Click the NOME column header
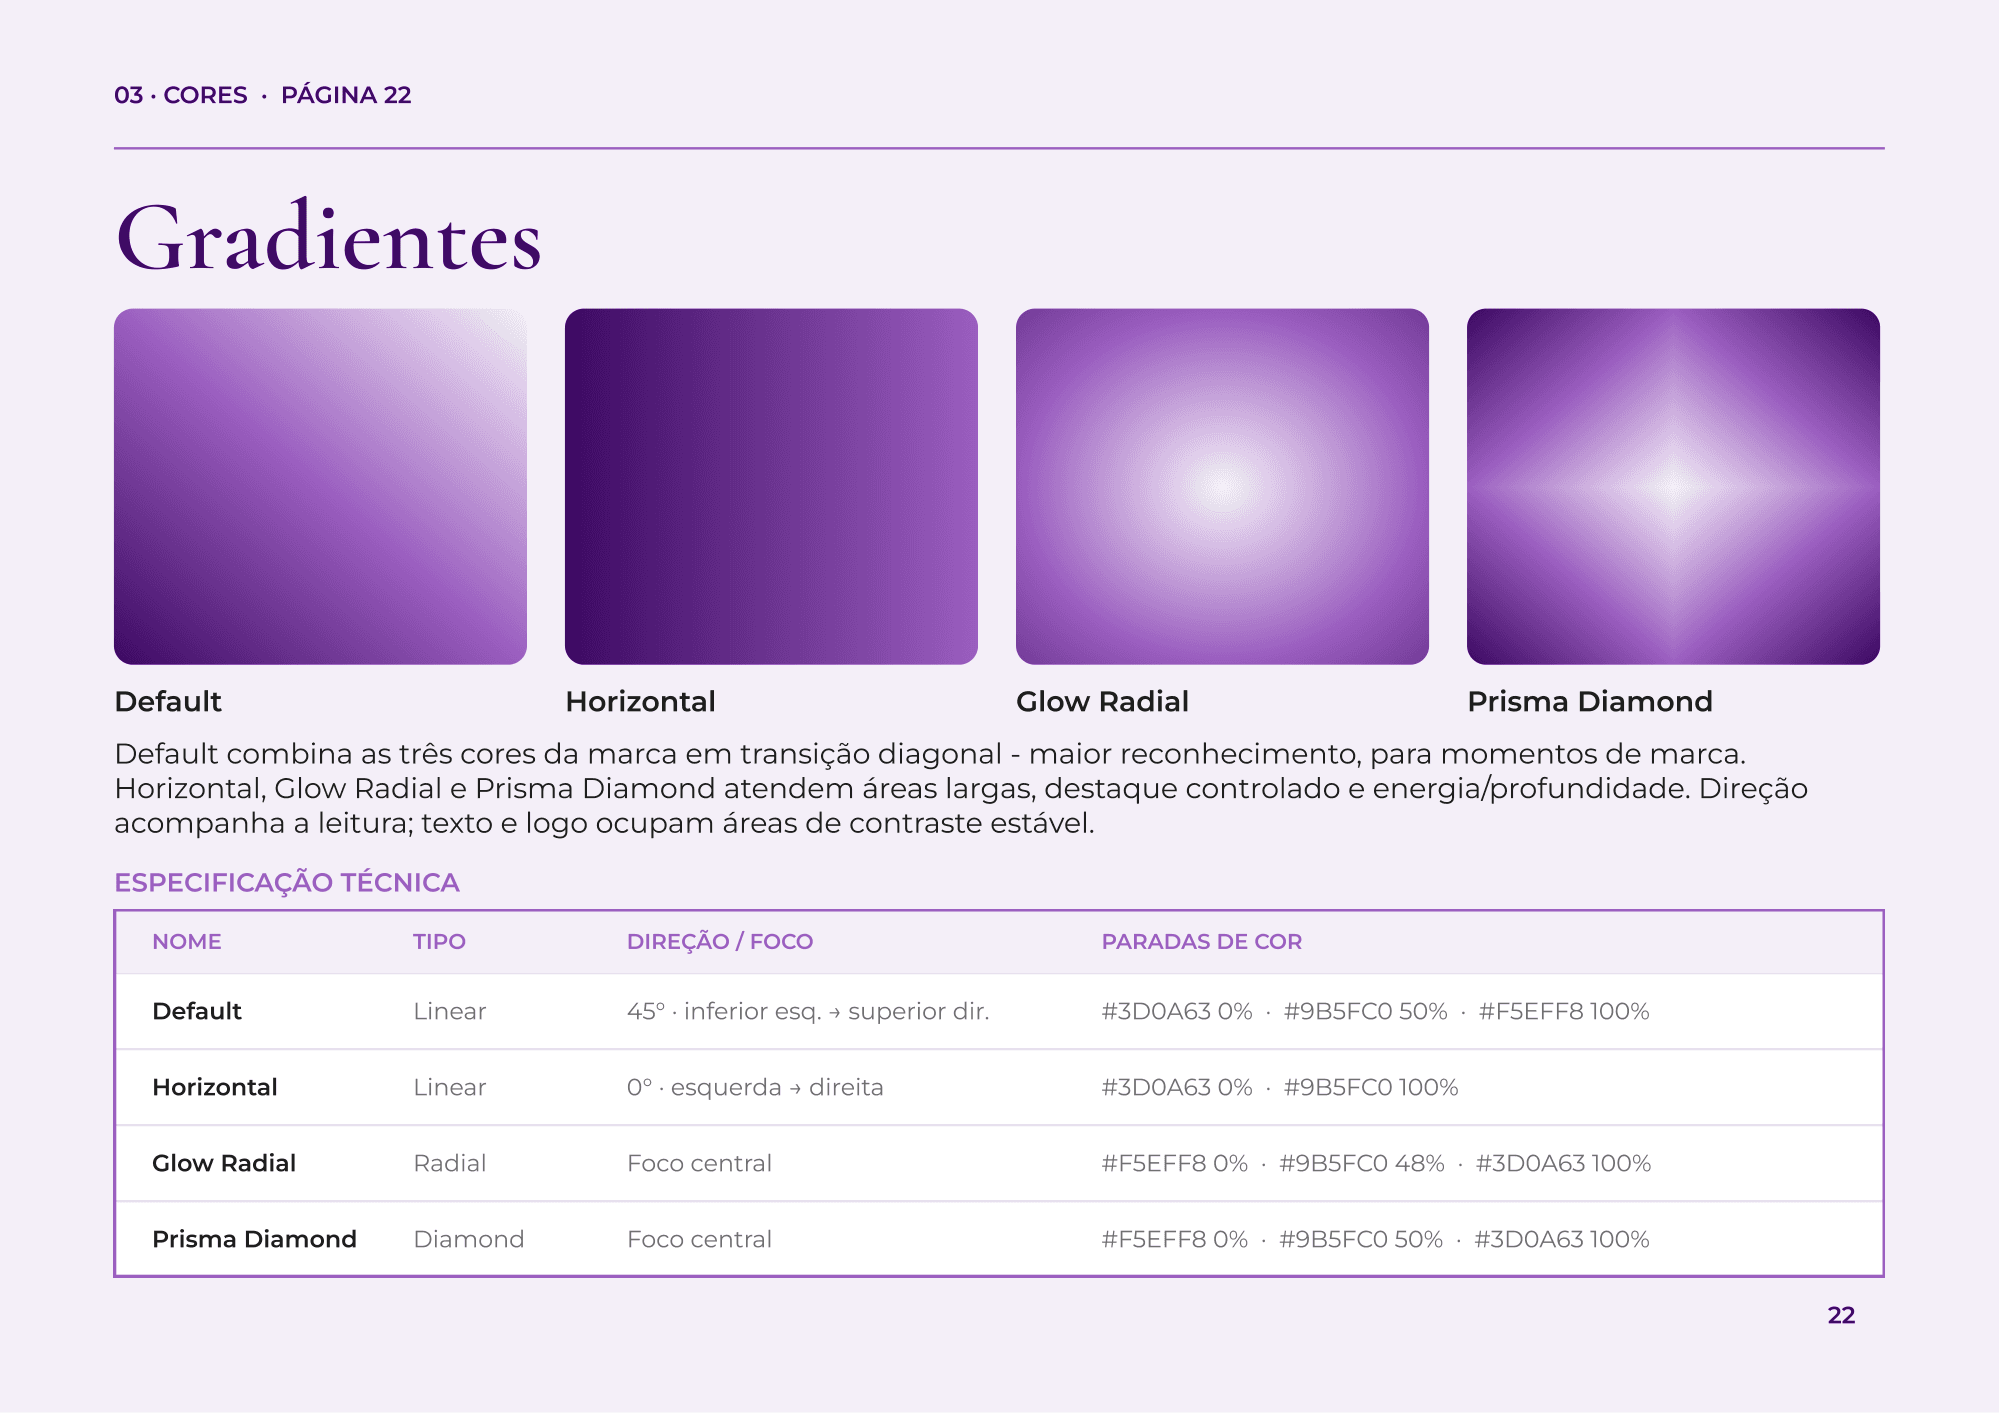Screen dimensions: 1999x1413 click(187, 941)
